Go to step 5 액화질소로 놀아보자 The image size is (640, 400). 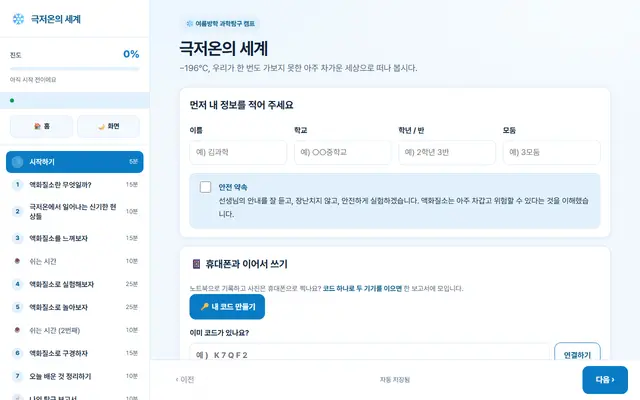(75, 307)
